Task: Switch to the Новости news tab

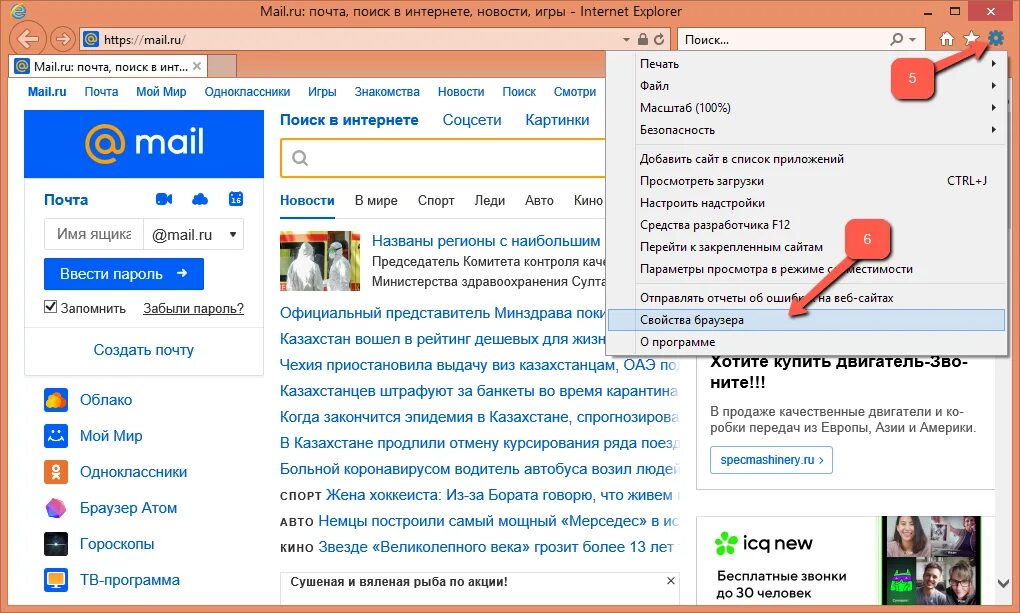Action: pyautogui.click(x=307, y=200)
